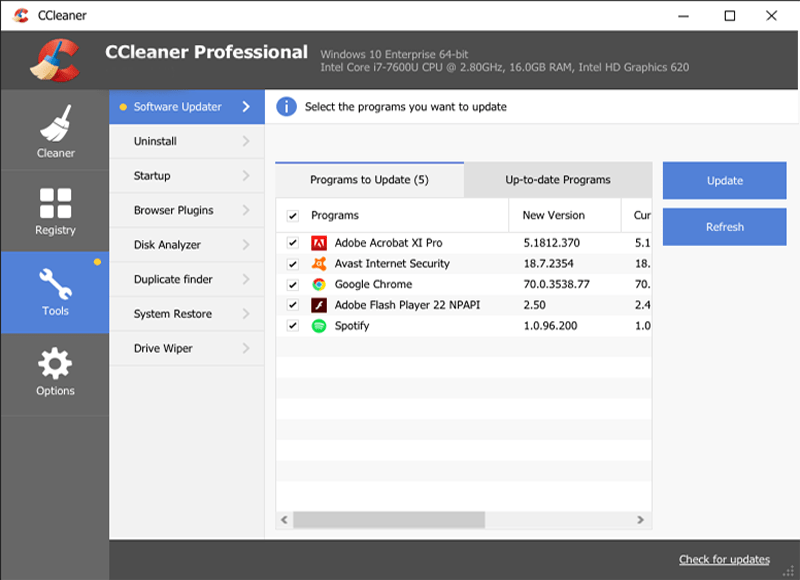Select the Adobe Acrobat icon in the list
The image size is (800, 580).
click(x=321, y=242)
